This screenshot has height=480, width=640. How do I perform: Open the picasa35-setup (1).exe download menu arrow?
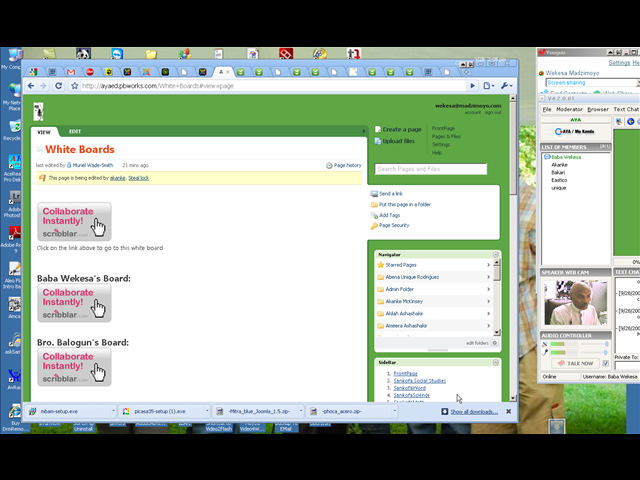pyautogui.click(x=207, y=411)
